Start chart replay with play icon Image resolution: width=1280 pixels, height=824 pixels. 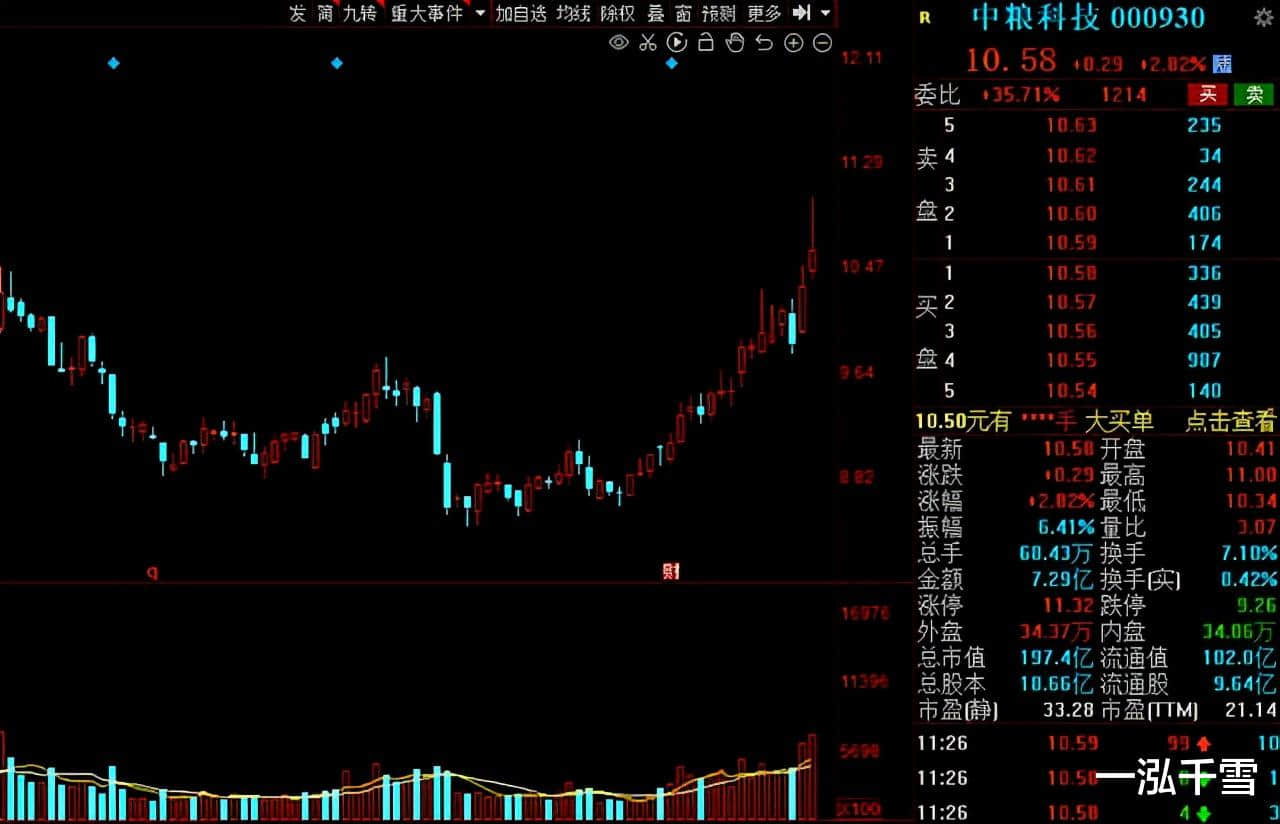(x=677, y=42)
